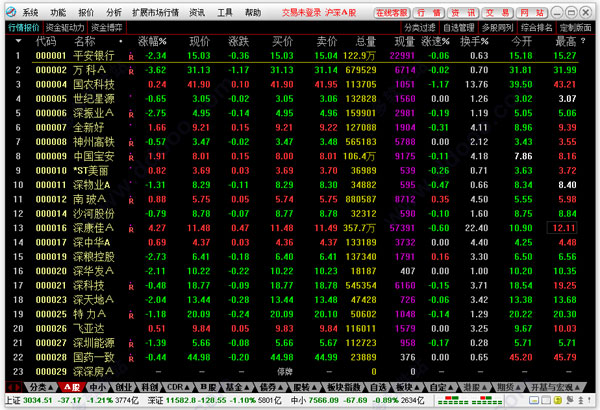Screen dimensions: 600x410
Task: Open 自选管理
Action: [x=458, y=28]
